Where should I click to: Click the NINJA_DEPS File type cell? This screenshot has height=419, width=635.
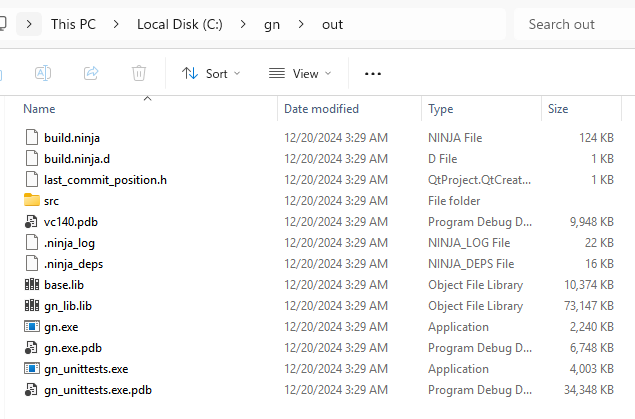click(471, 264)
